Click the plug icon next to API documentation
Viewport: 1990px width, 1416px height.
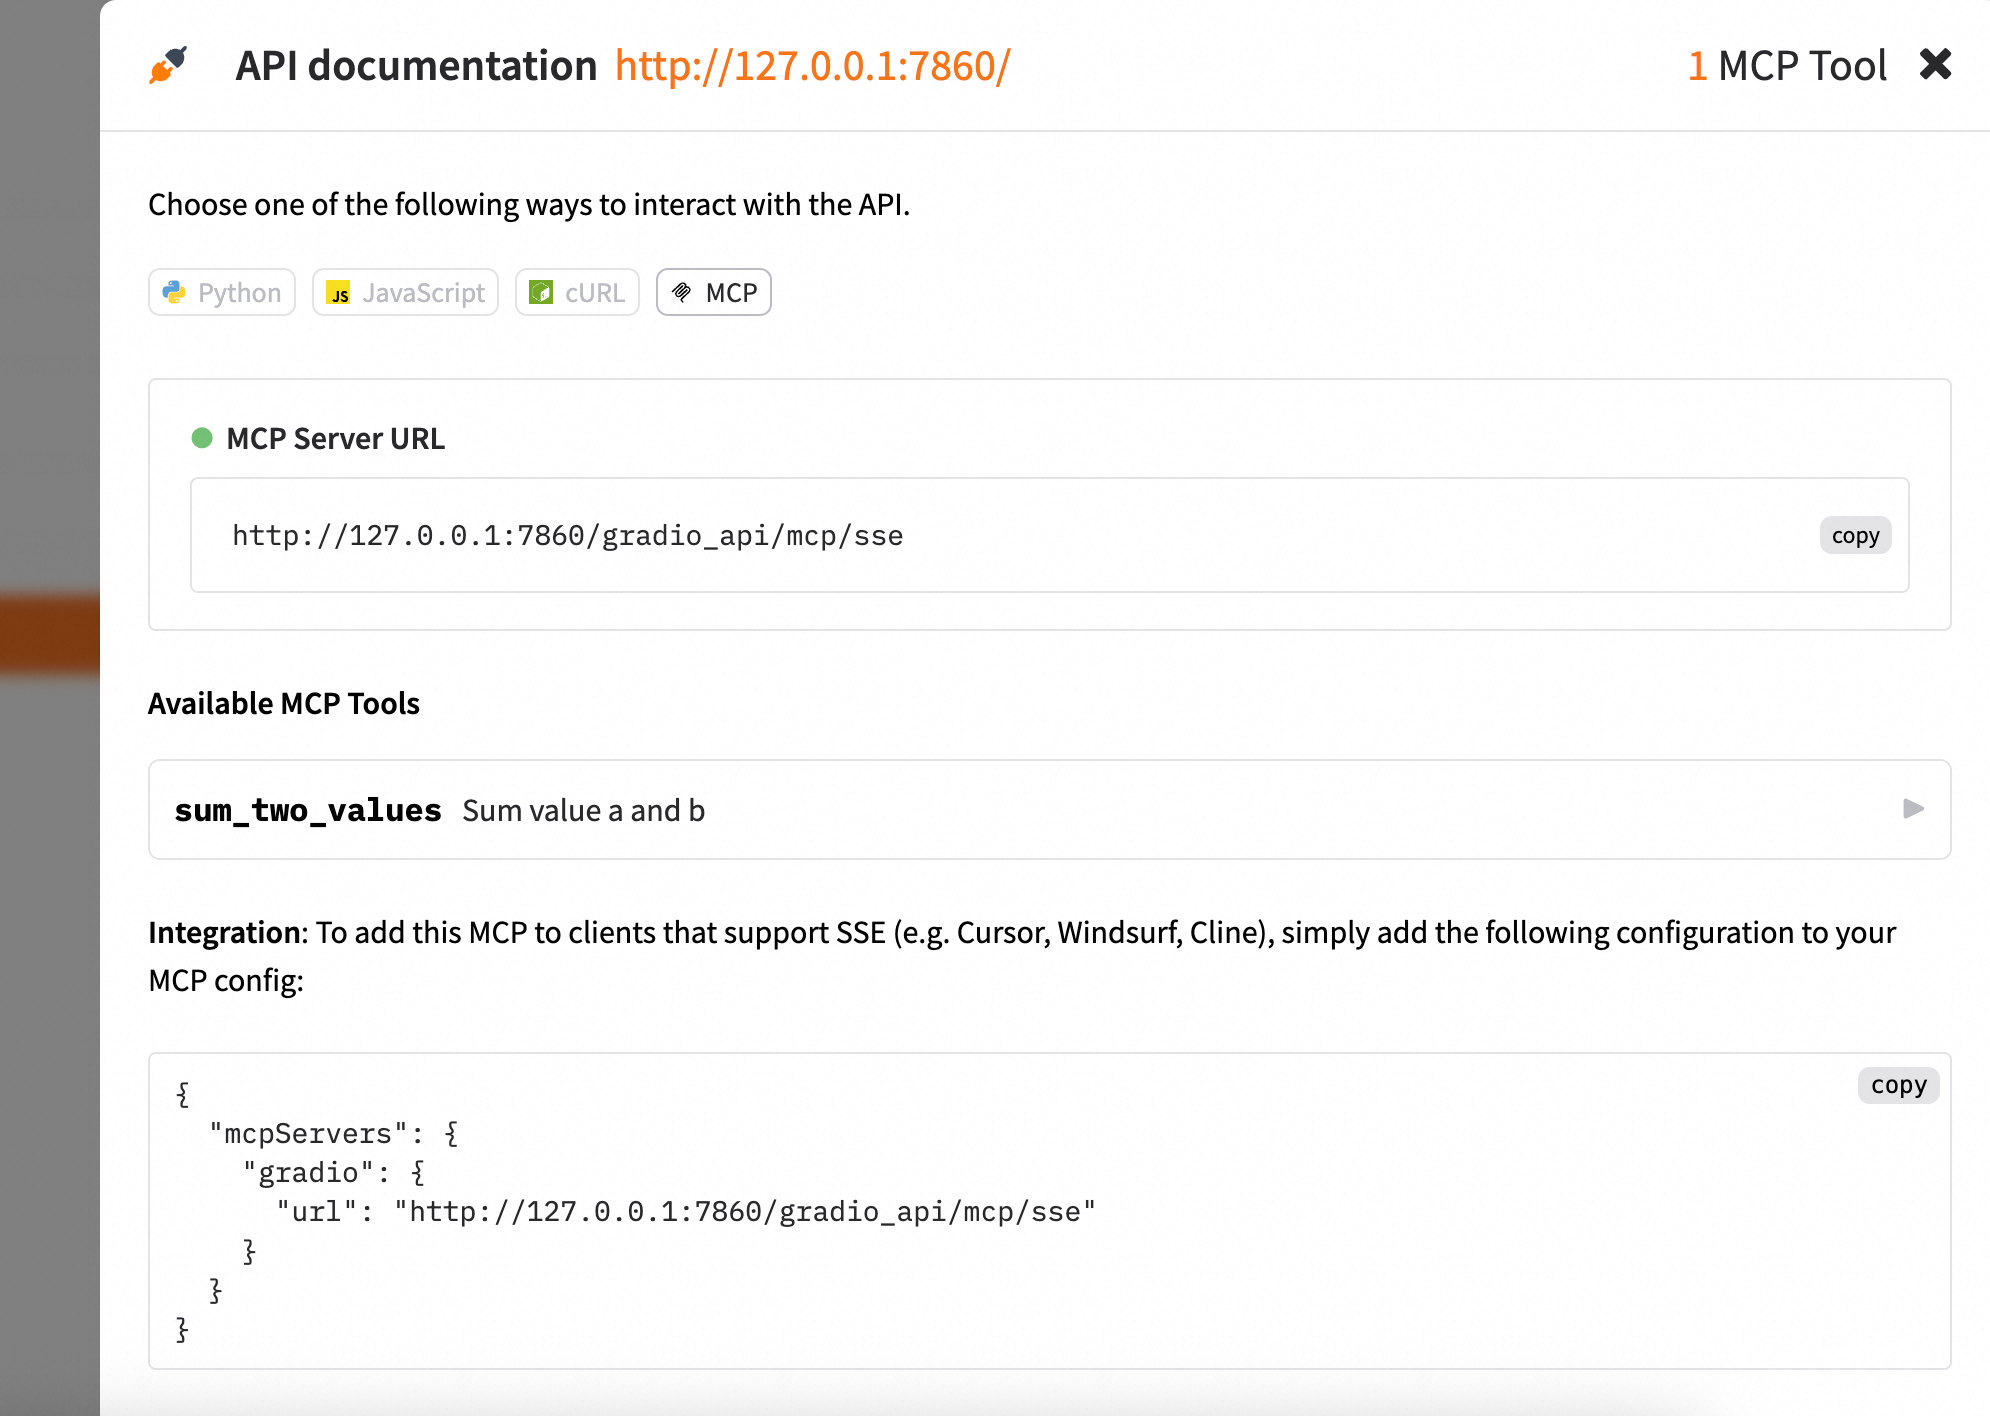(167, 64)
